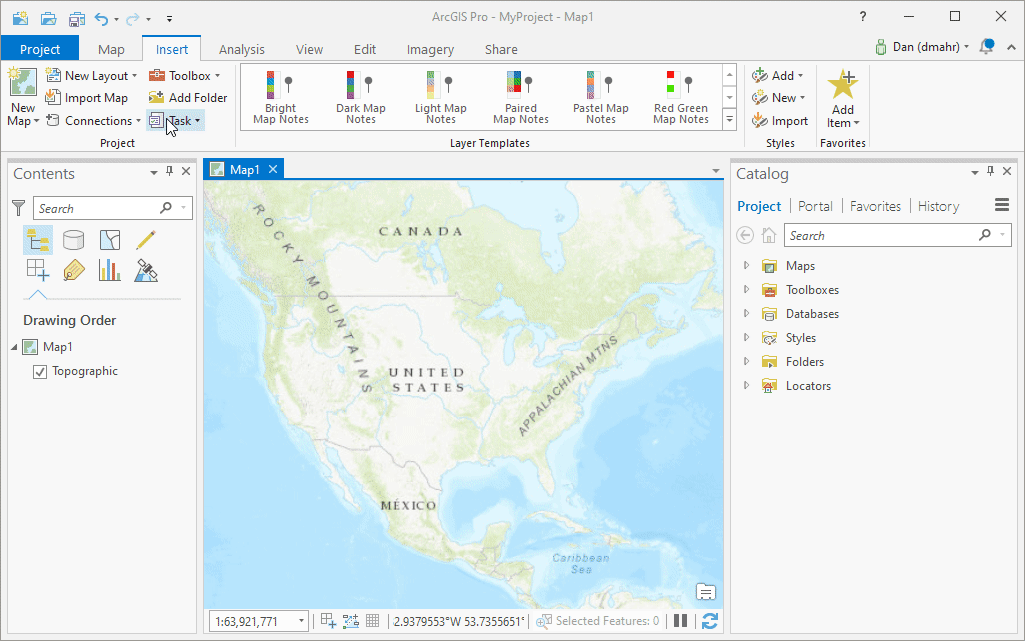Pause map drawing with pause button

[681, 621]
